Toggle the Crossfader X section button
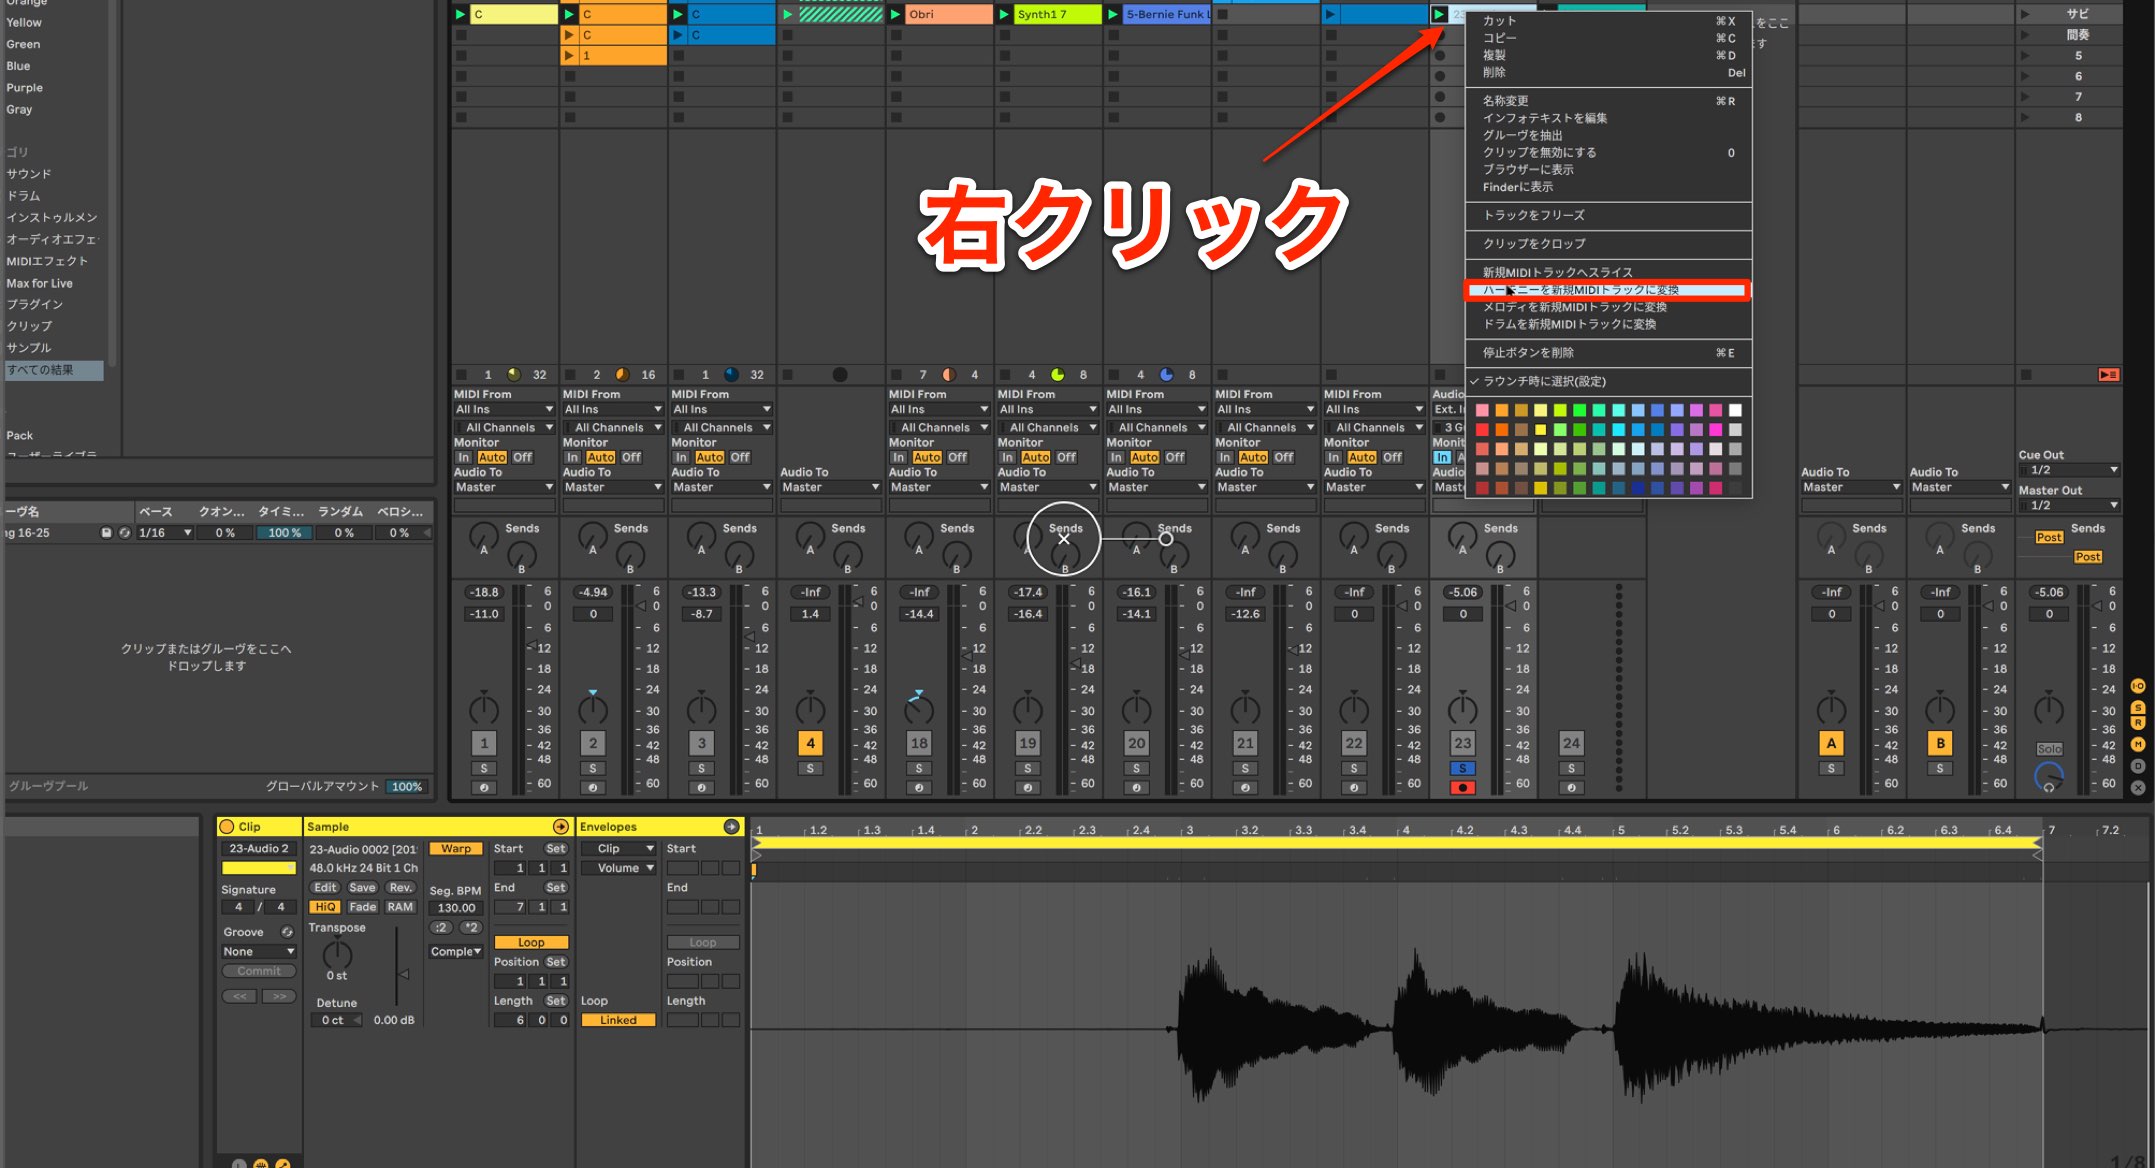The image size is (2156, 1168). coord(2138,788)
